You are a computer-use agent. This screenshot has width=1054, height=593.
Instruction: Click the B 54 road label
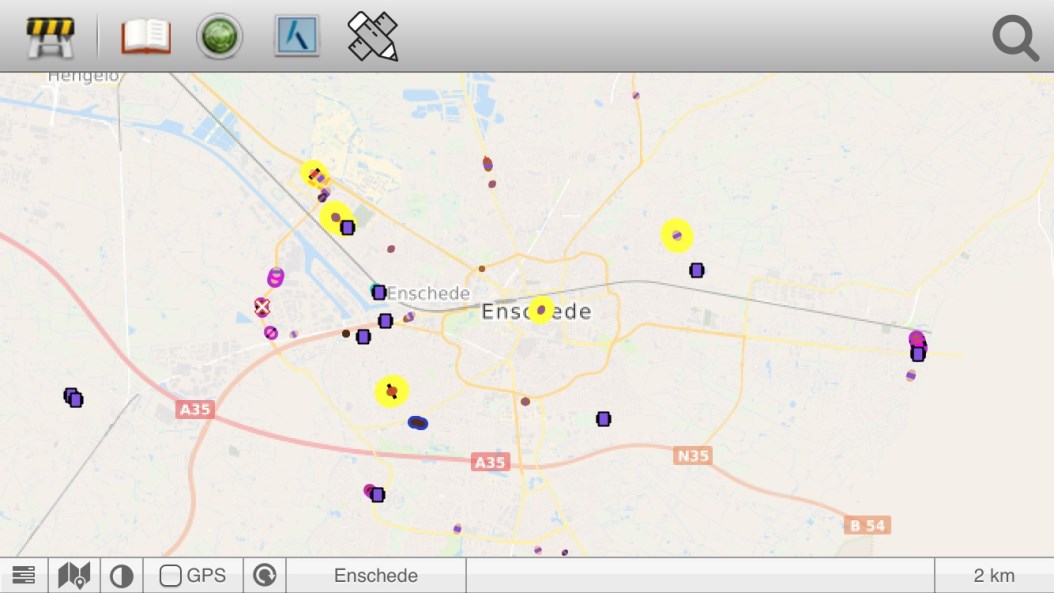(867, 525)
